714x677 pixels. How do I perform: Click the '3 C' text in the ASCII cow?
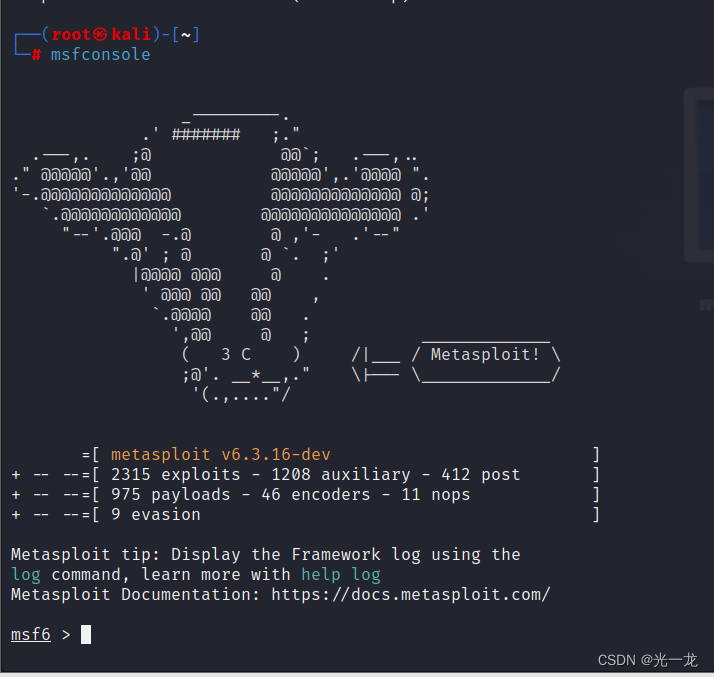coord(236,355)
